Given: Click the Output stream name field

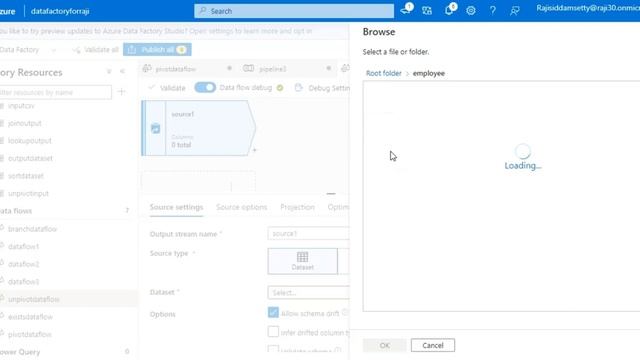Looking at the screenshot, I should point(309,233).
